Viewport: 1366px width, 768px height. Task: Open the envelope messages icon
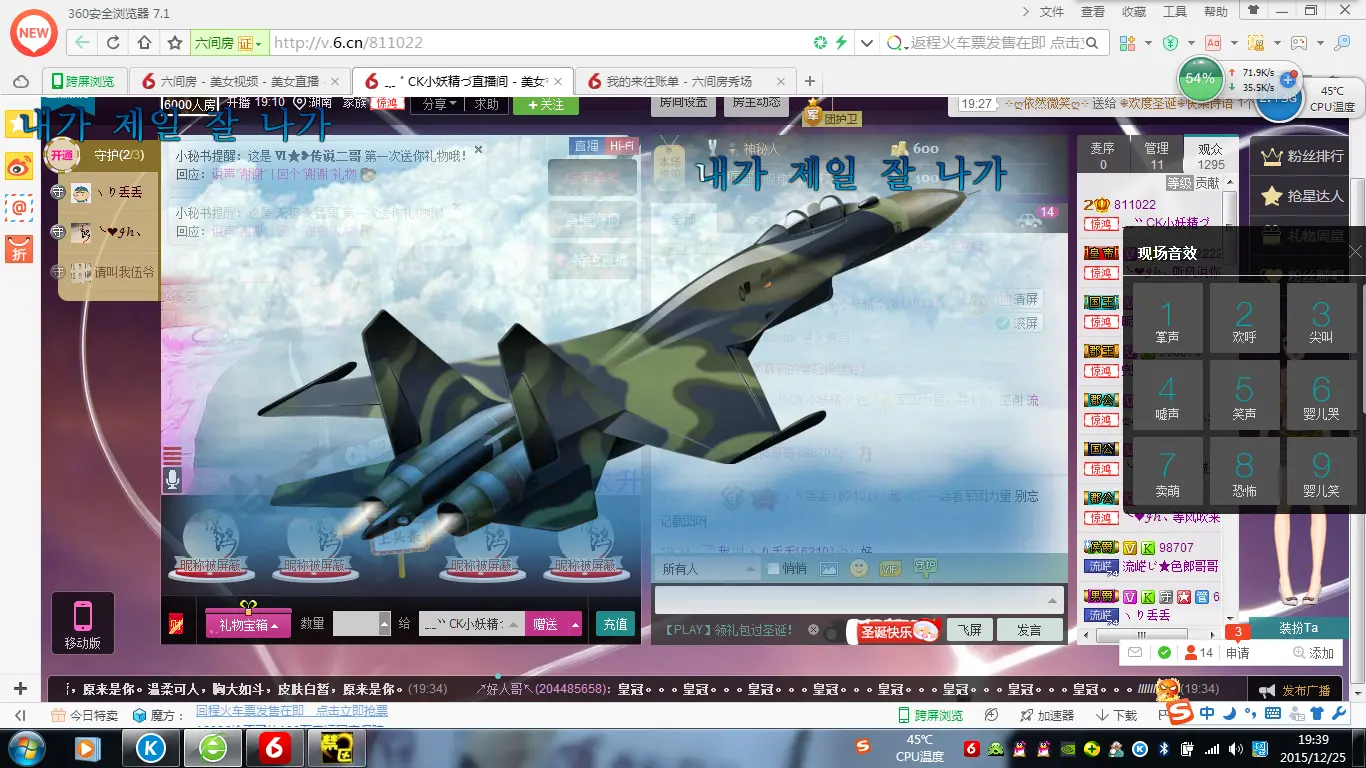(x=1134, y=653)
